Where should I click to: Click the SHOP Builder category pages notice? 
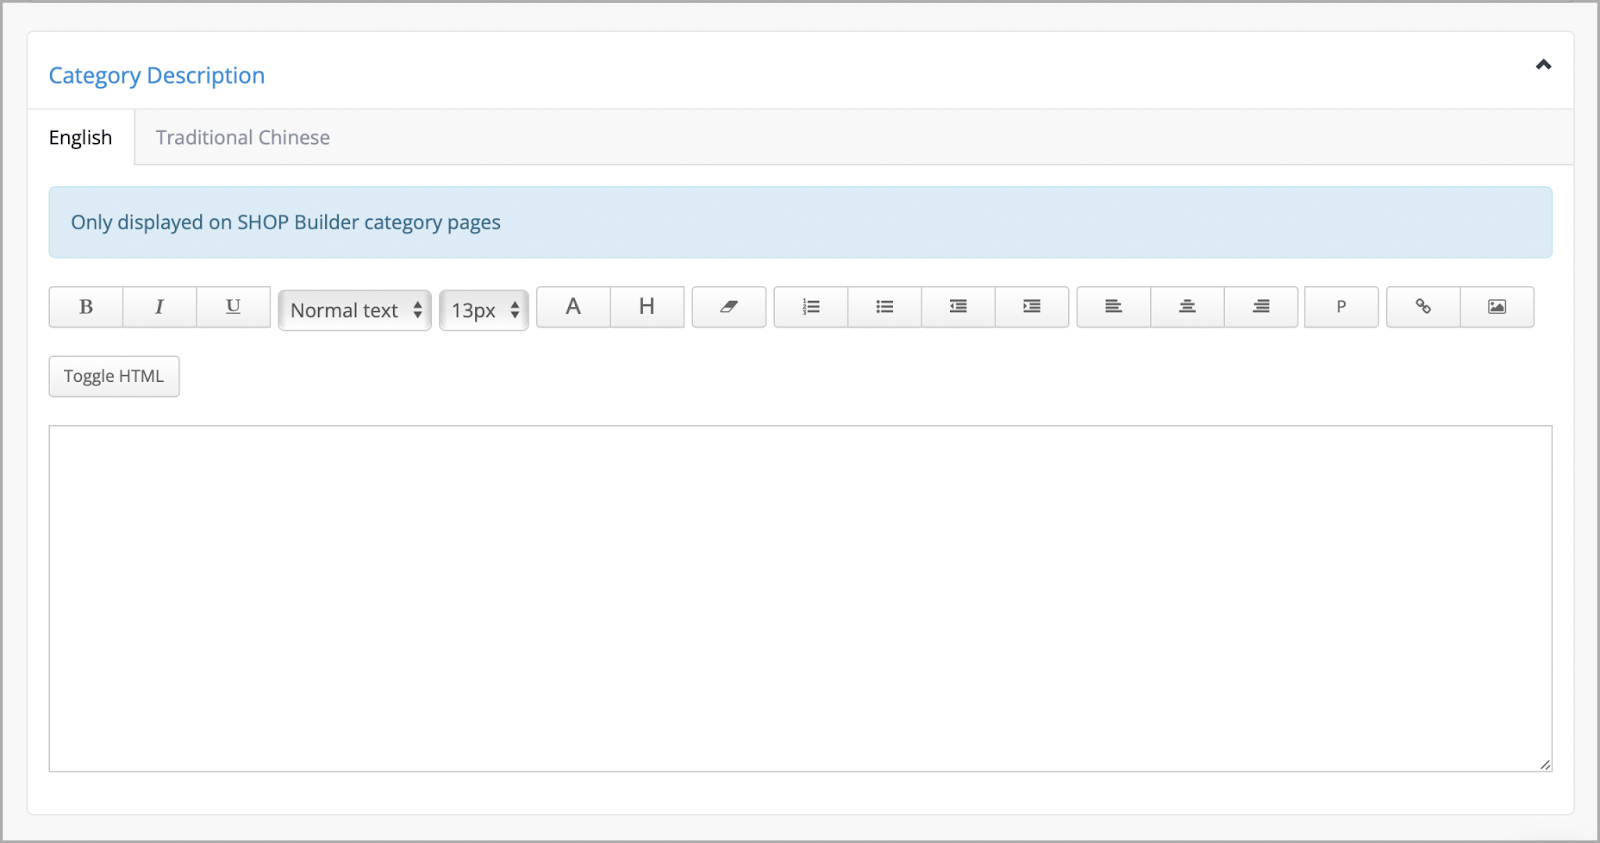click(x=800, y=222)
